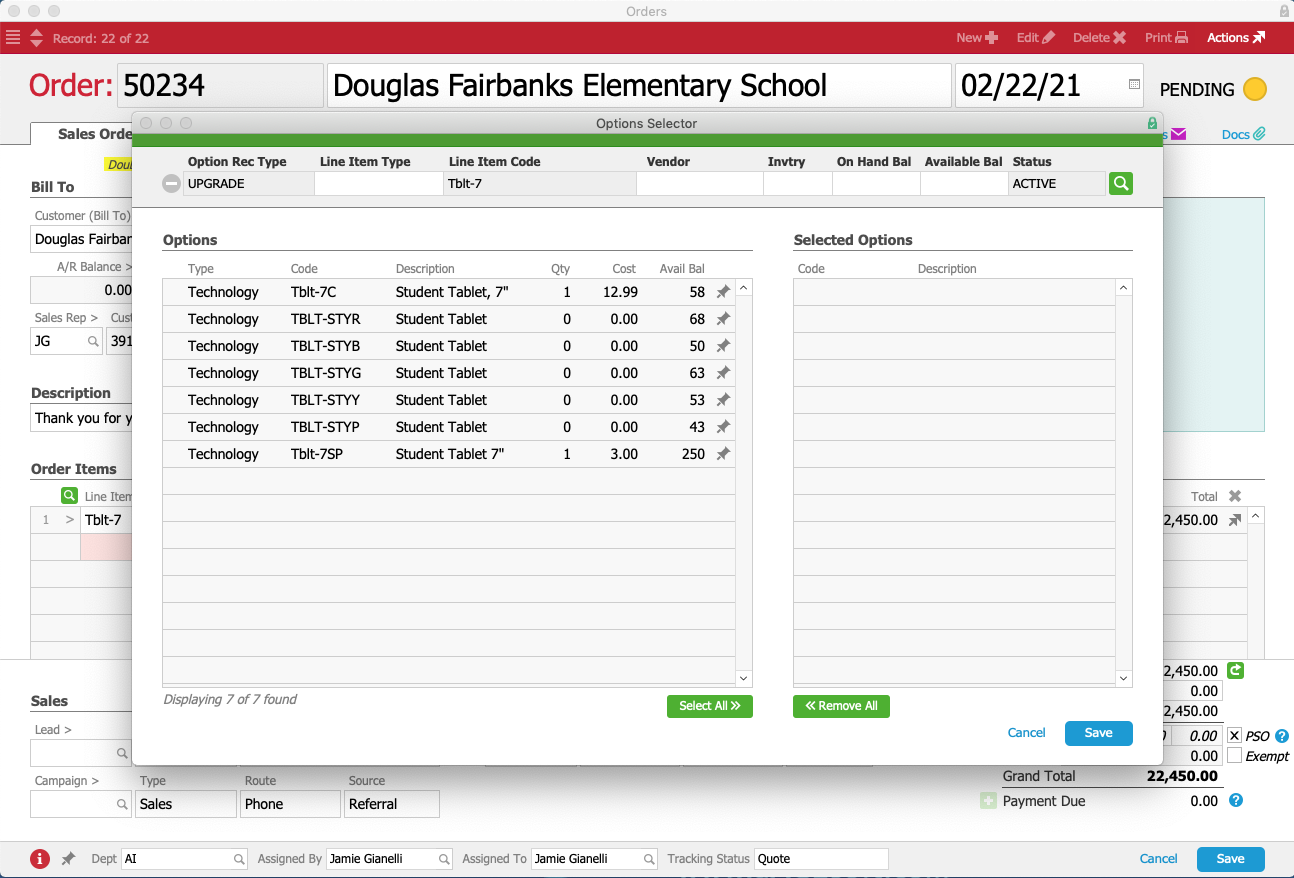
Task: Click Cancel in the Options Selector dialog
Action: click(x=1026, y=733)
